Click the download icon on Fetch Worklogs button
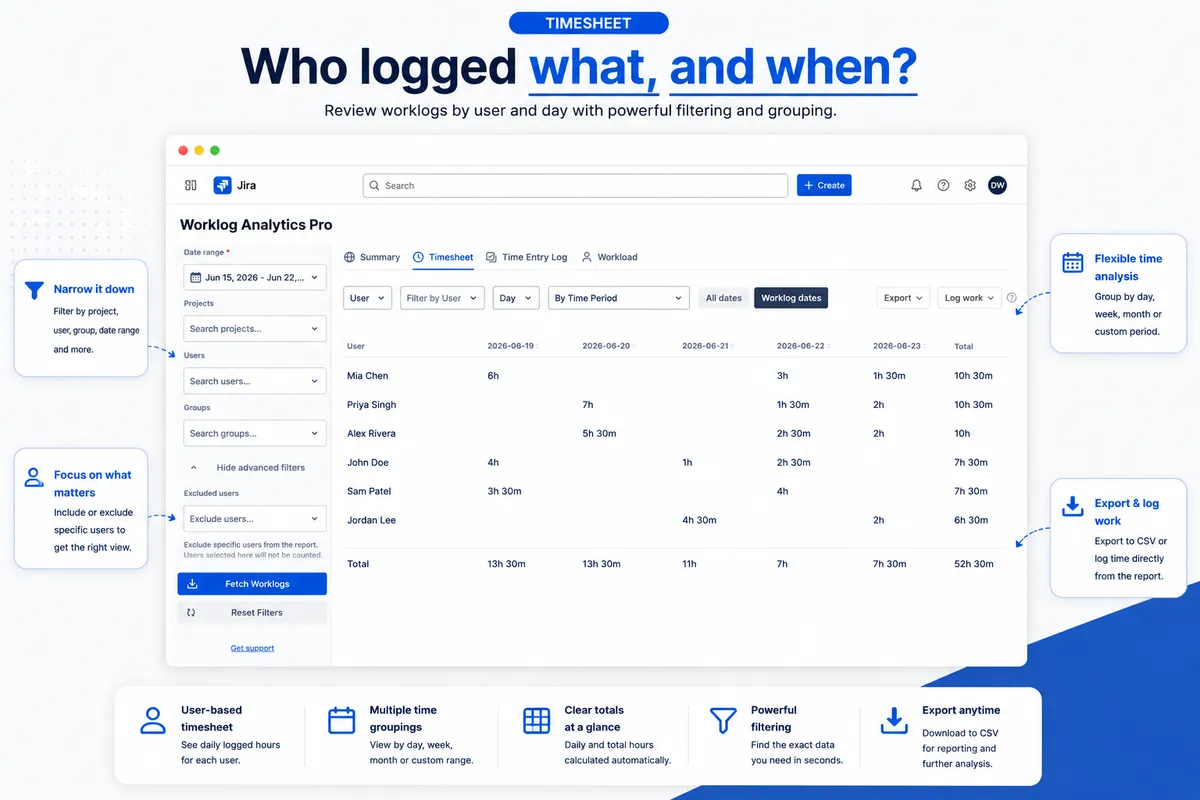 point(192,584)
